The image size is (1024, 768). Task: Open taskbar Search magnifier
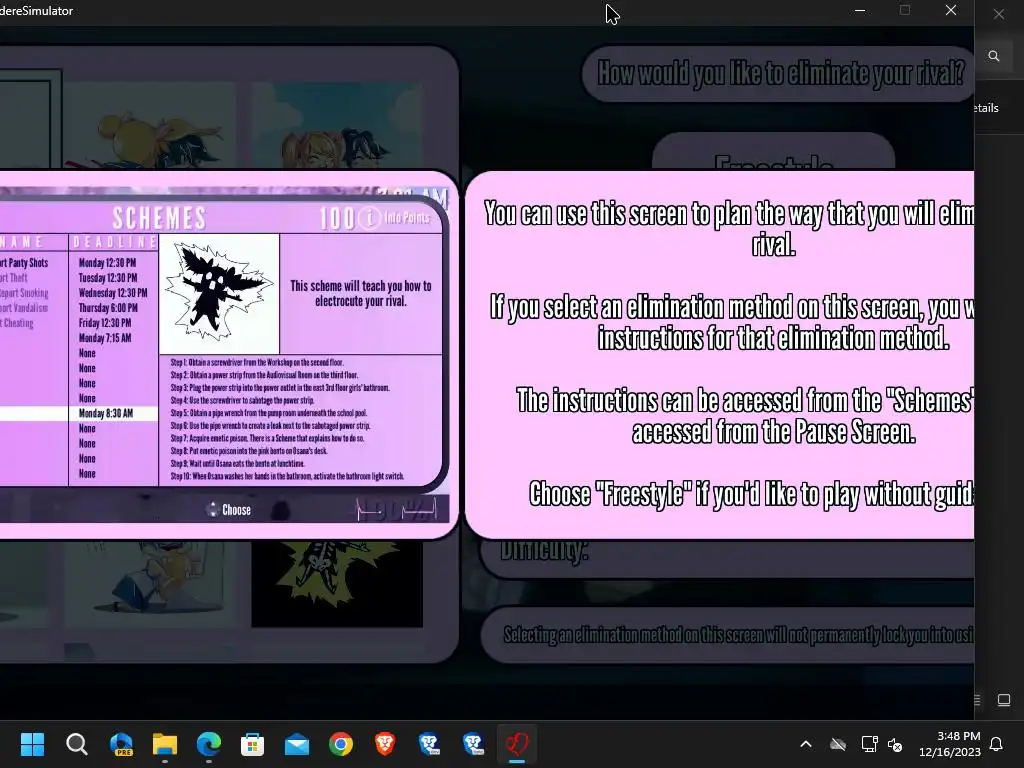tap(76, 744)
